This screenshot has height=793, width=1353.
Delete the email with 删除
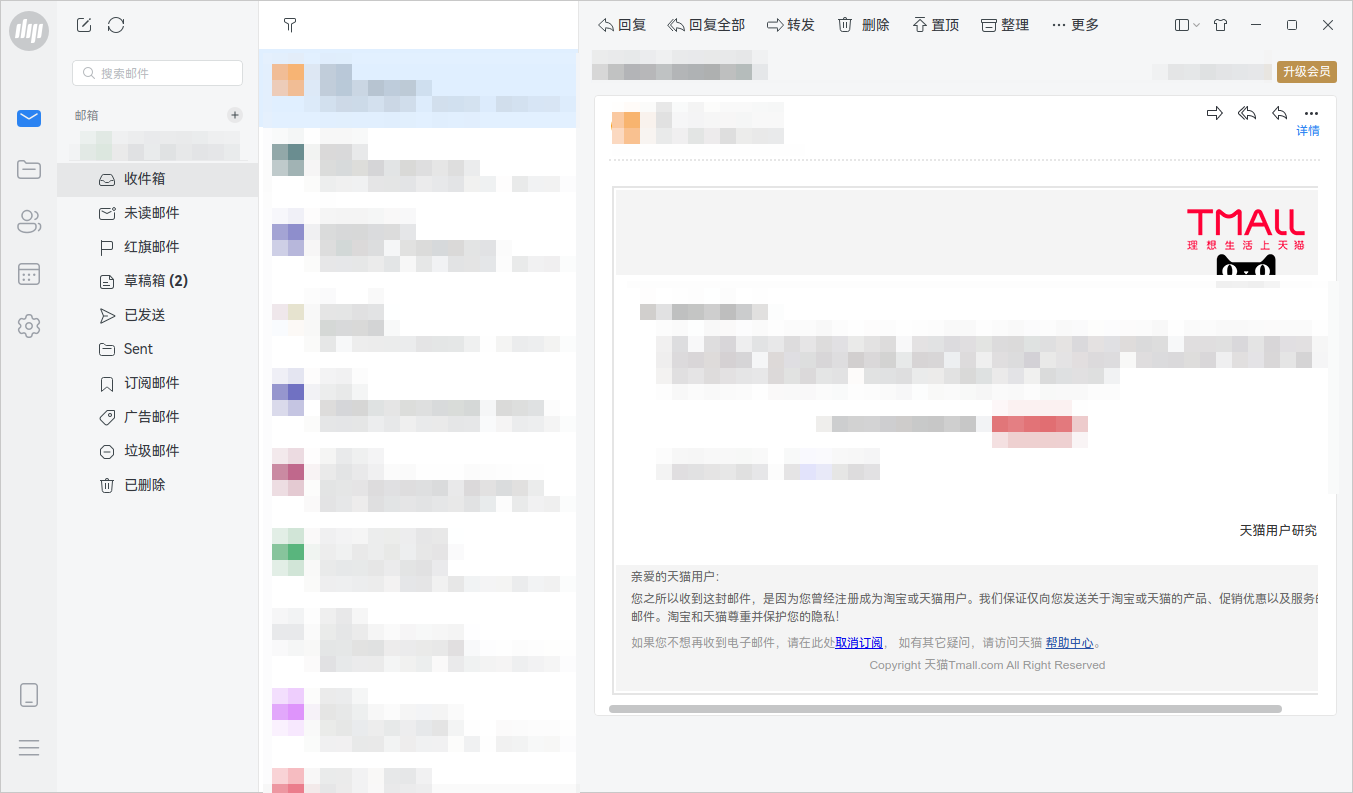pyautogui.click(x=863, y=25)
